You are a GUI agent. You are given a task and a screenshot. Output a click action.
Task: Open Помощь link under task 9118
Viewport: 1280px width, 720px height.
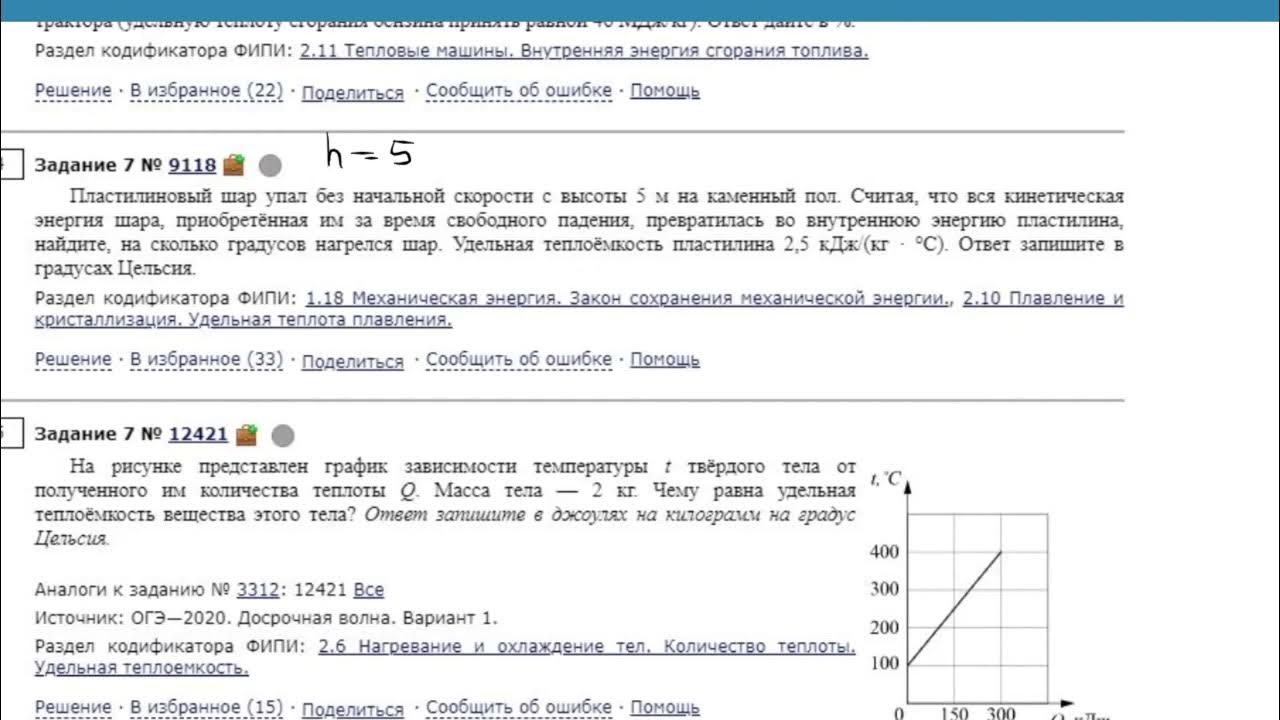[x=665, y=359]
